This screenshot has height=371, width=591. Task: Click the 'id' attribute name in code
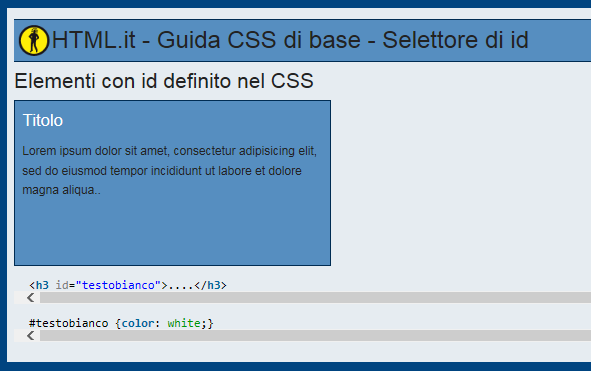coord(62,285)
